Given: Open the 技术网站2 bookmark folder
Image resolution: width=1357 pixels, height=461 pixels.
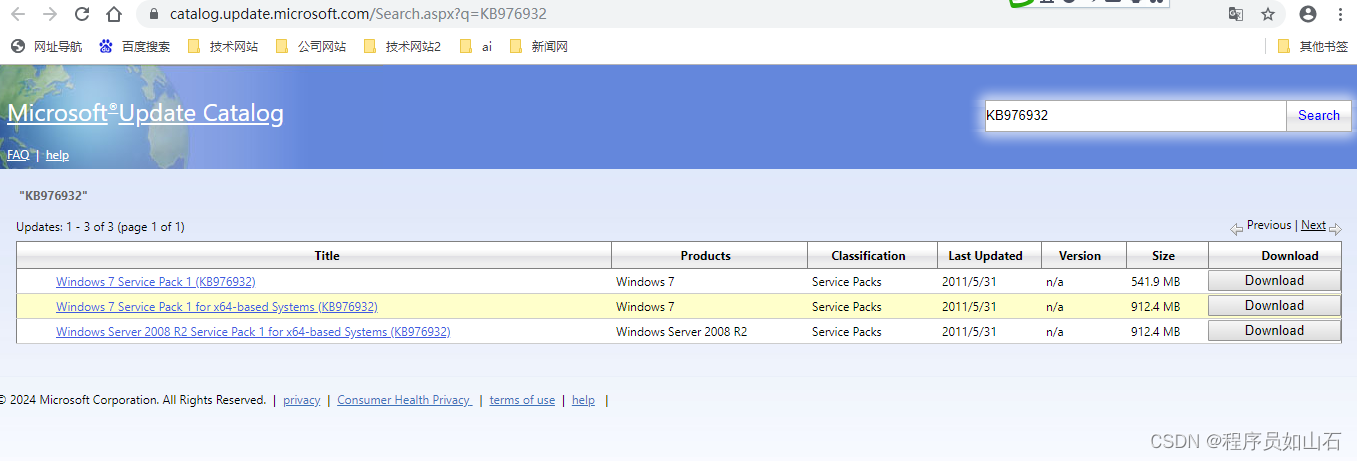Looking at the screenshot, I should tap(401, 46).
